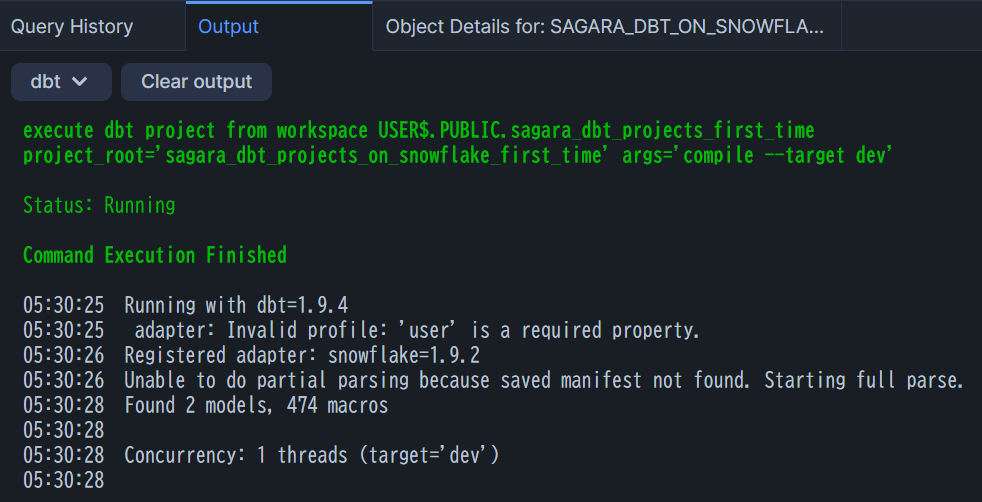Click the chevron arrow beside dbt

tap(80, 81)
